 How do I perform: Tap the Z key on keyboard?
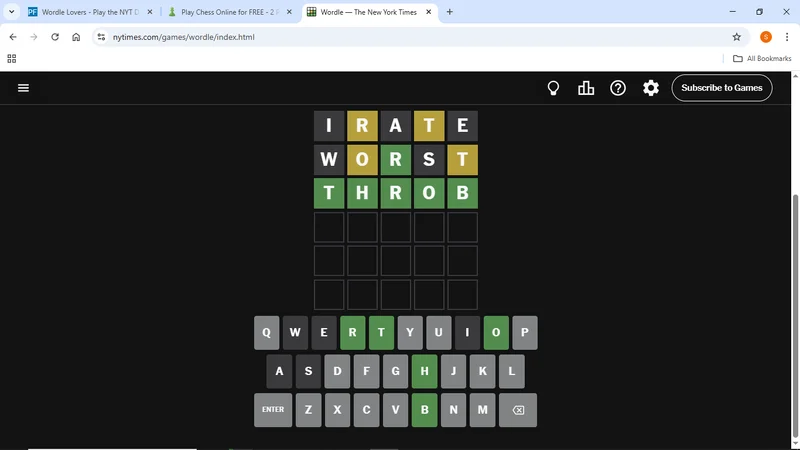[x=308, y=410]
